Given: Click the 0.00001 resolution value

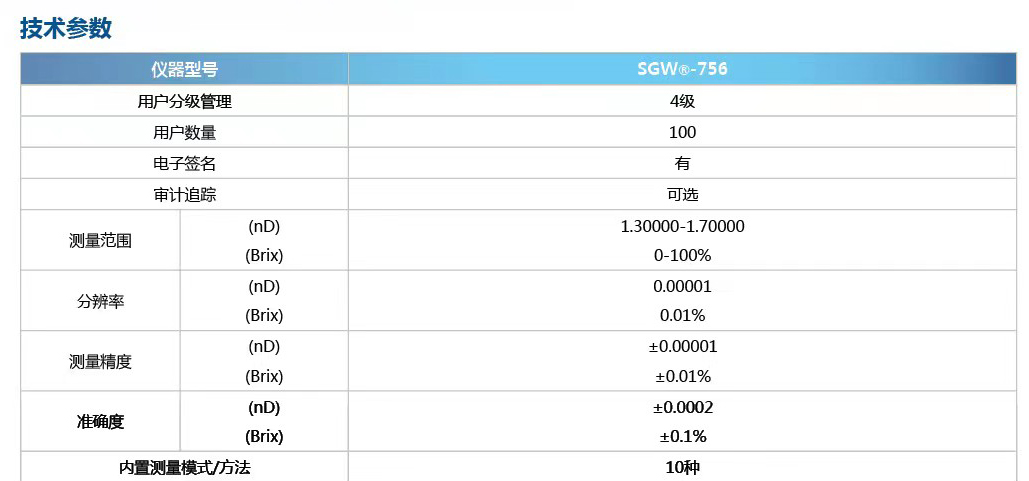Looking at the screenshot, I should coord(682,287).
